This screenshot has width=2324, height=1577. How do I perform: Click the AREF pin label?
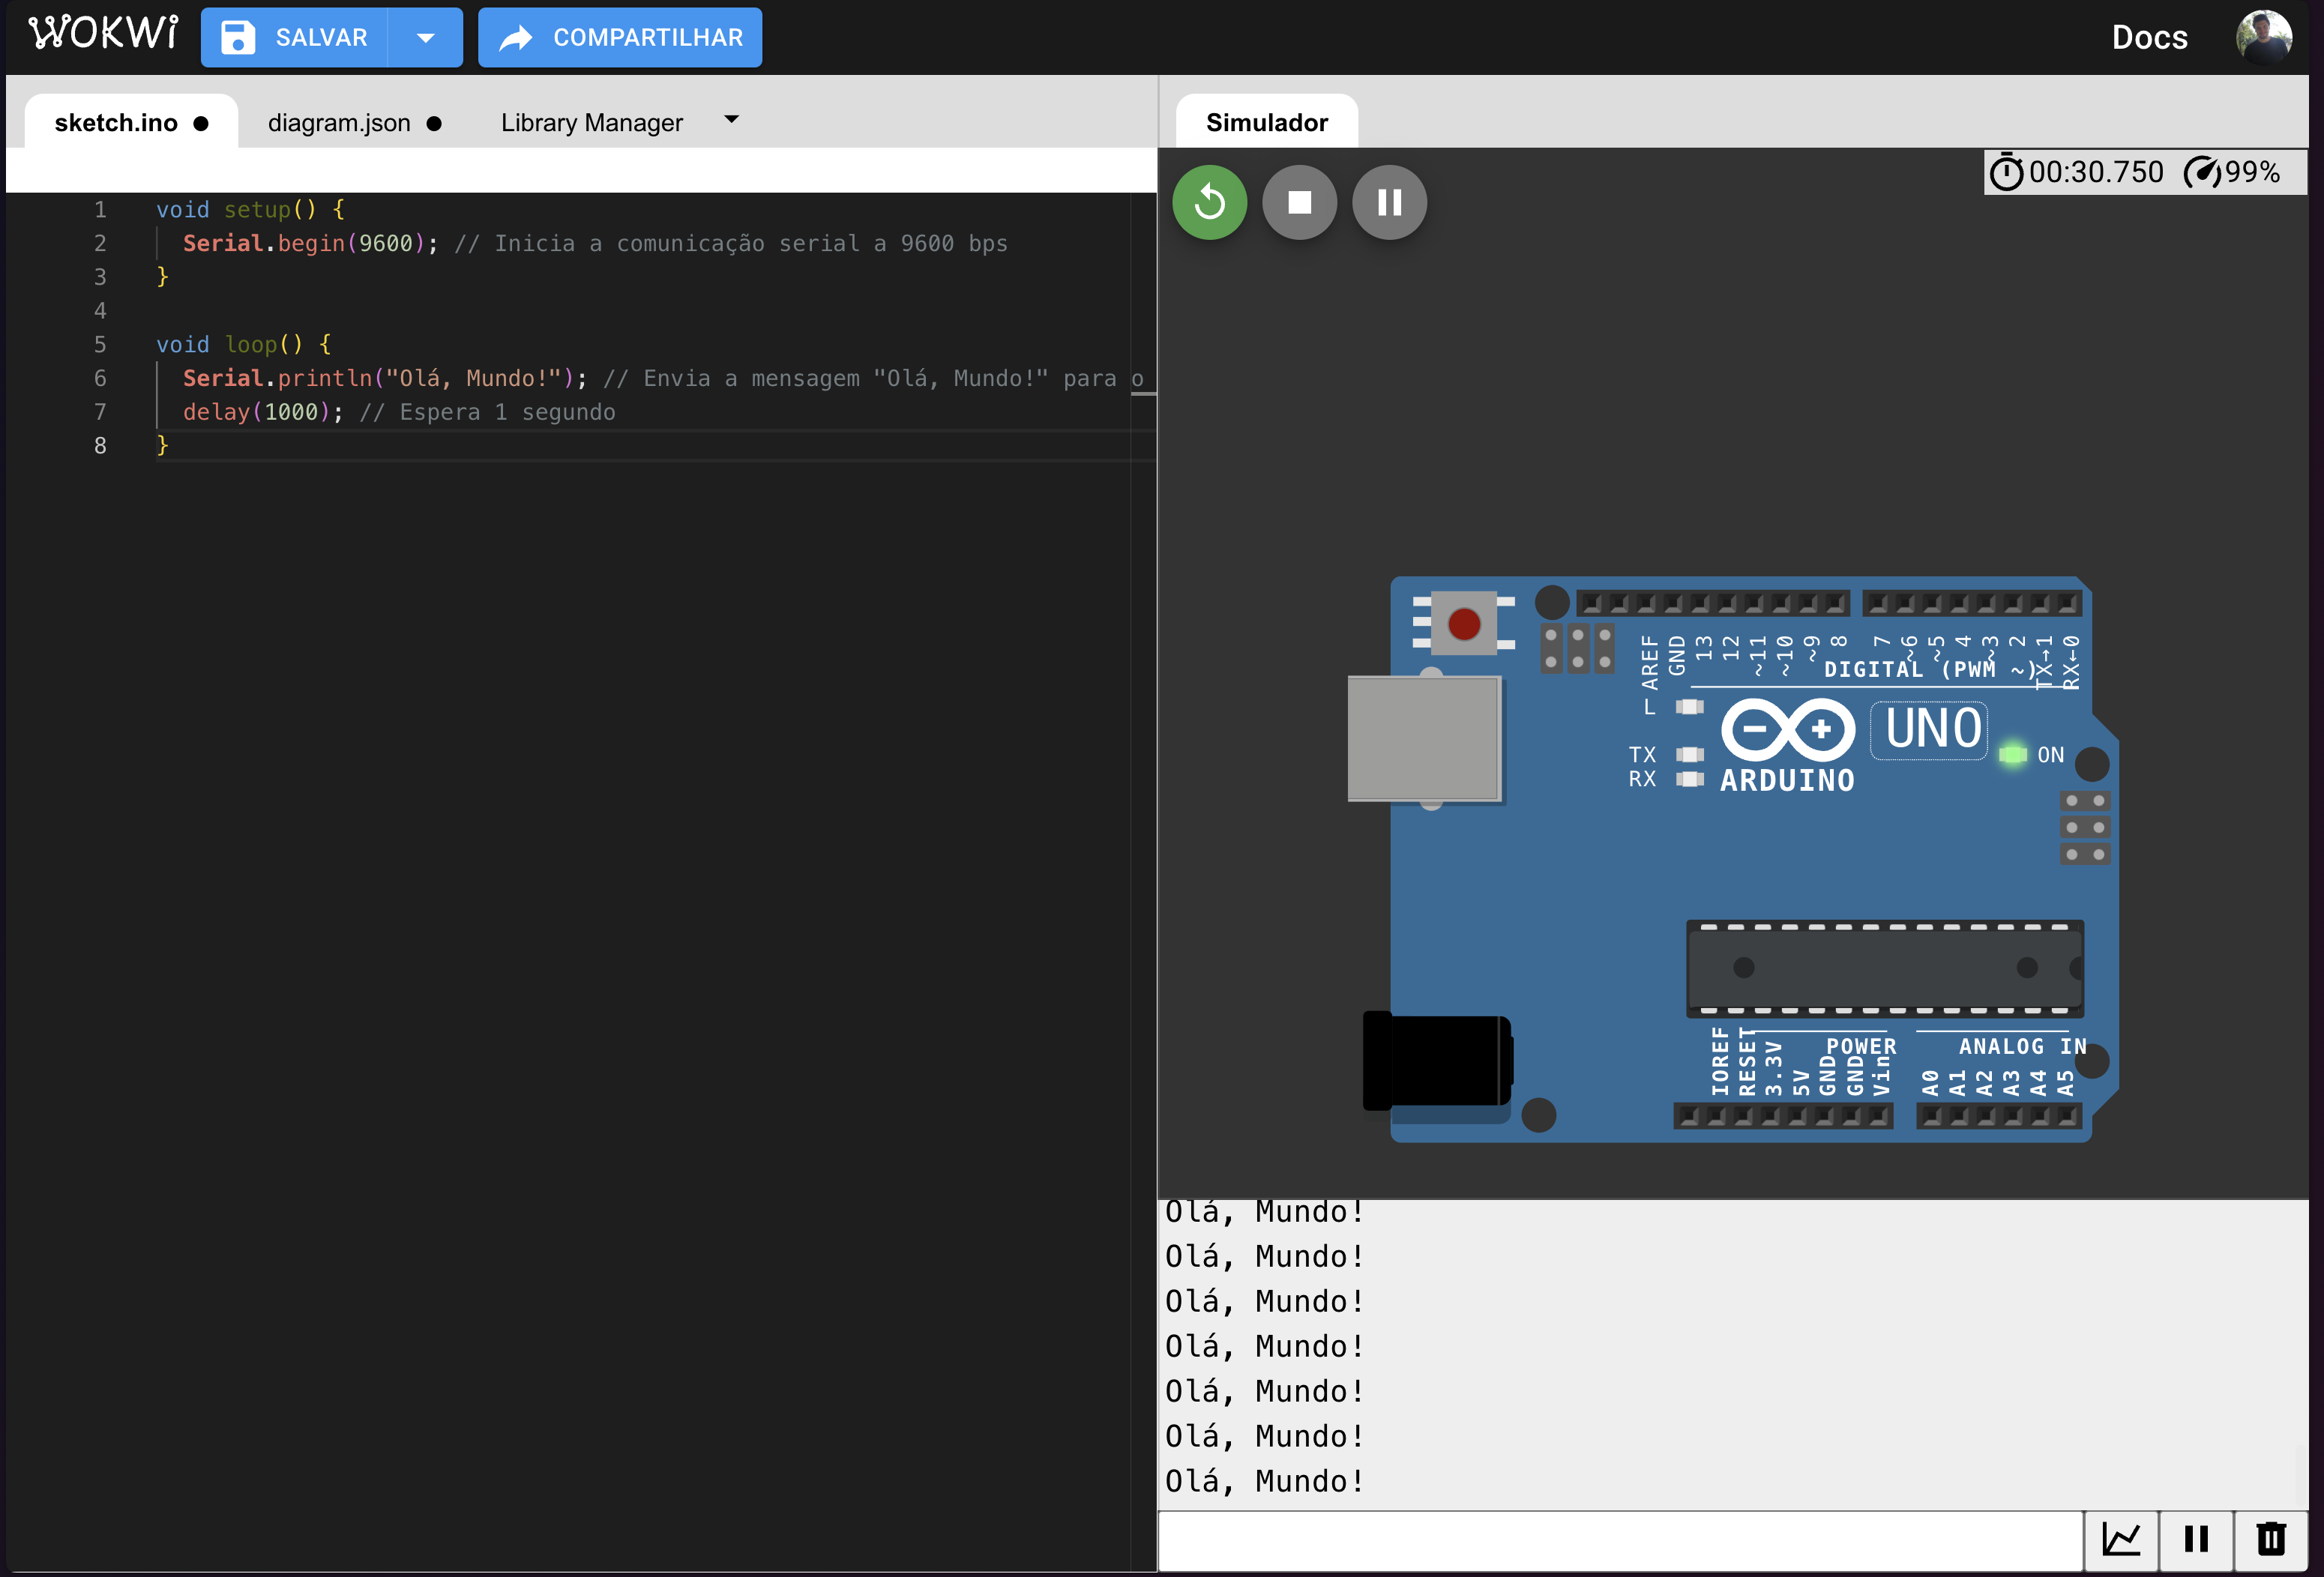tap(1650, 661)
